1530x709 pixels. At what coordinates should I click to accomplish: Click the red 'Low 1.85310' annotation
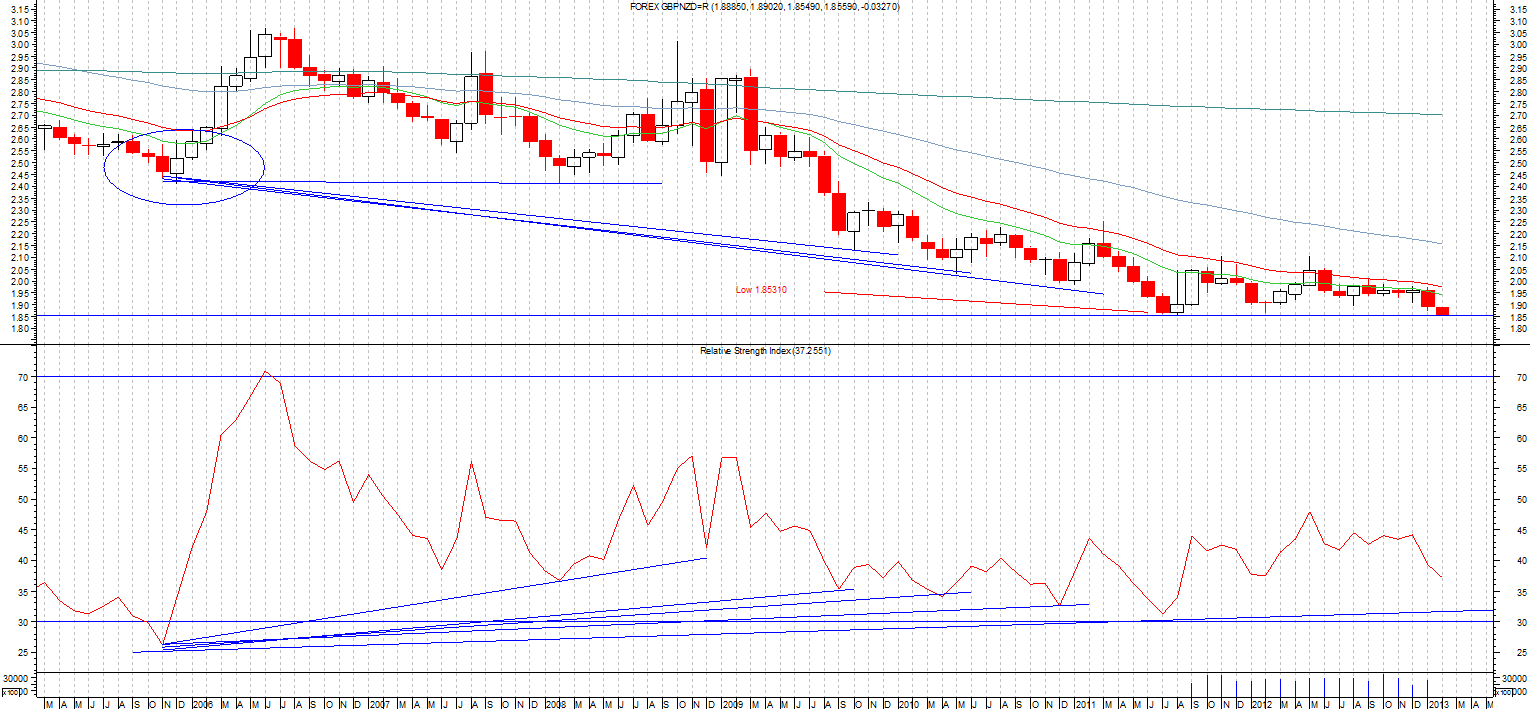761,290
